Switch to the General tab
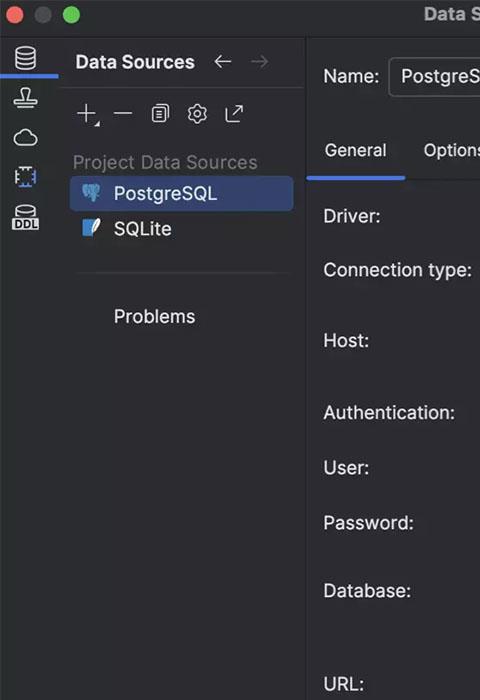Screen dimensions: 480x700 [x=355, y=150]
